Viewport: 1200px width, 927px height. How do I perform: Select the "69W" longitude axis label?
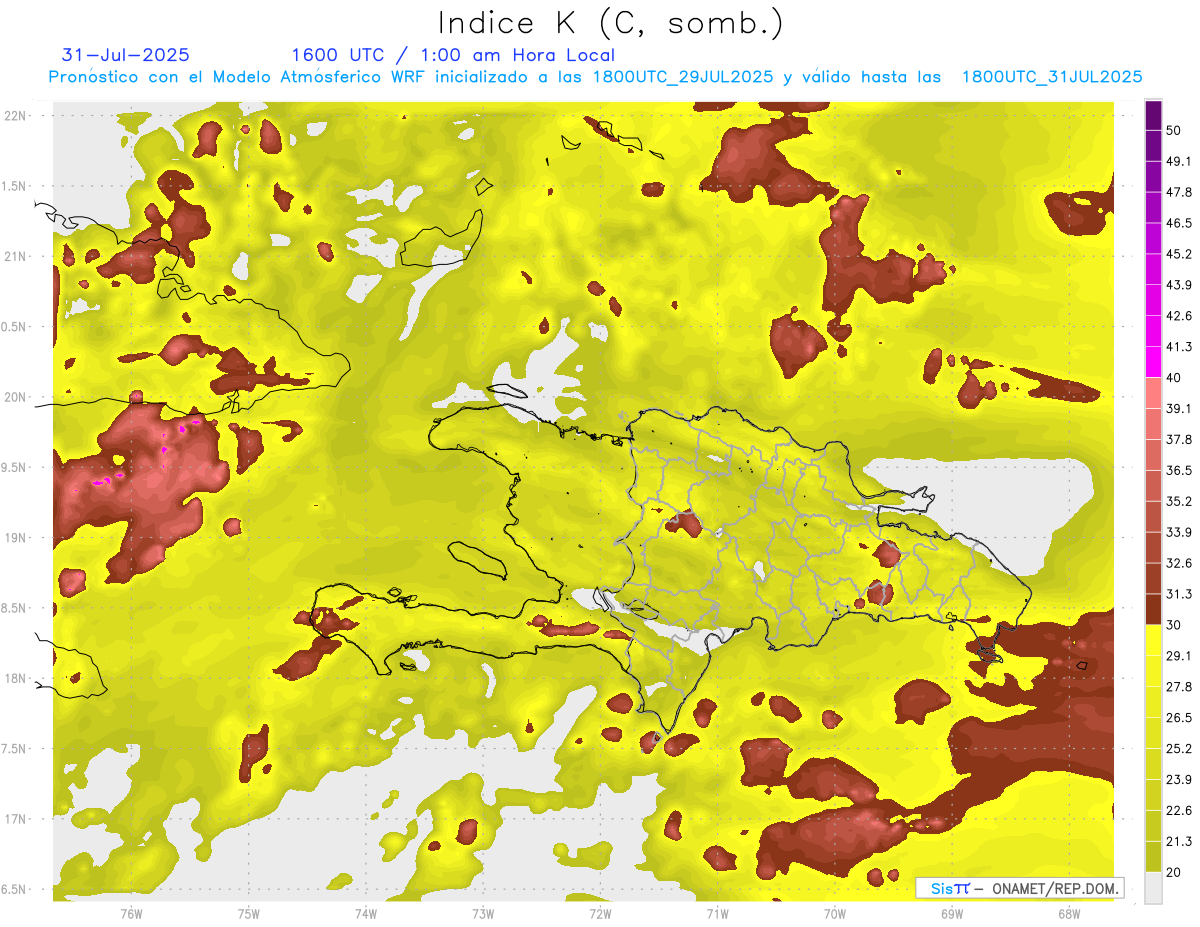[x=952, y=914]
